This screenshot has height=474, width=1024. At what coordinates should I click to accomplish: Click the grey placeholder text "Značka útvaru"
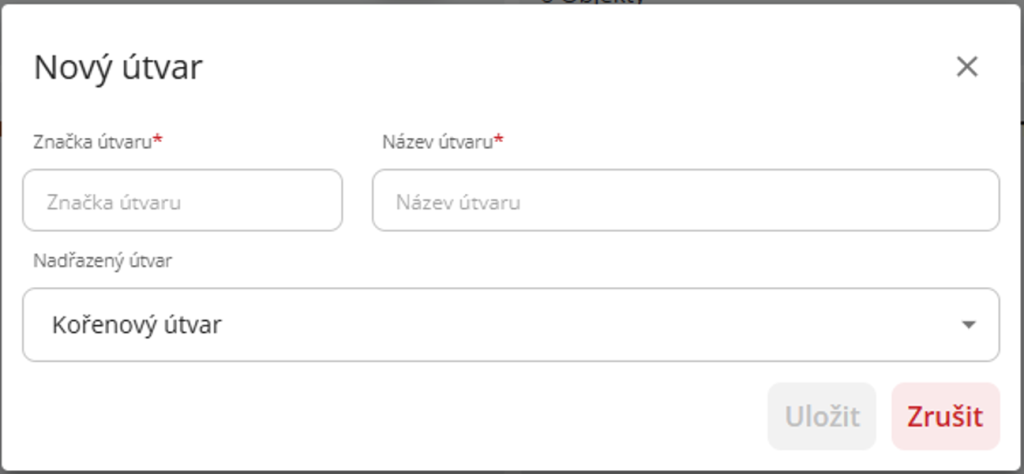[114, 201]
